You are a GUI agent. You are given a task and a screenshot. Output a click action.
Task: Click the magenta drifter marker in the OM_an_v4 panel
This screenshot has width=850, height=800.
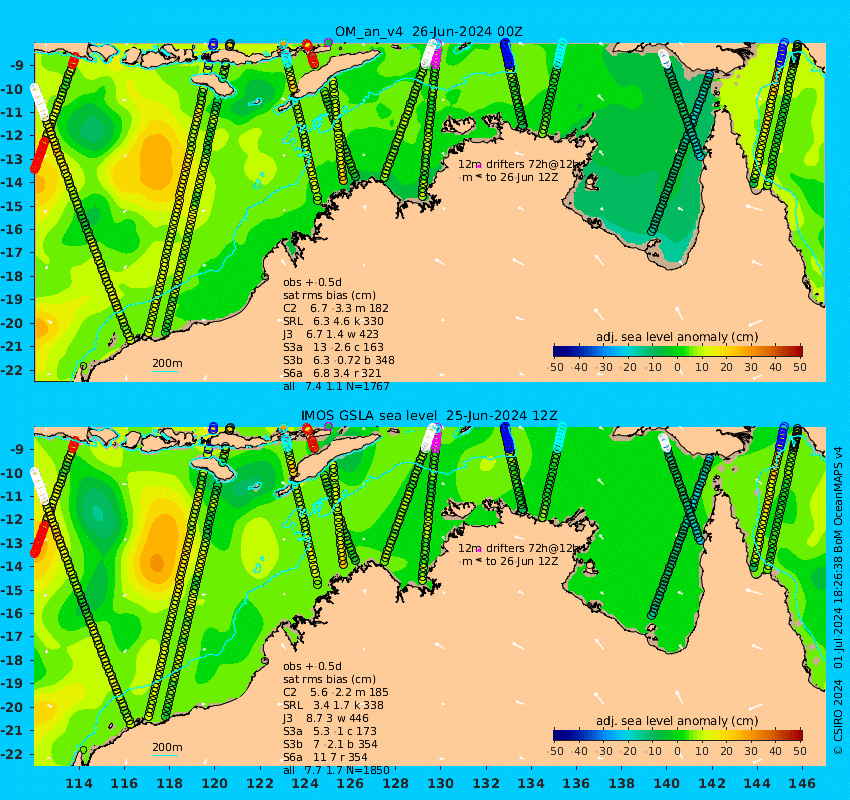pos(479,166)
